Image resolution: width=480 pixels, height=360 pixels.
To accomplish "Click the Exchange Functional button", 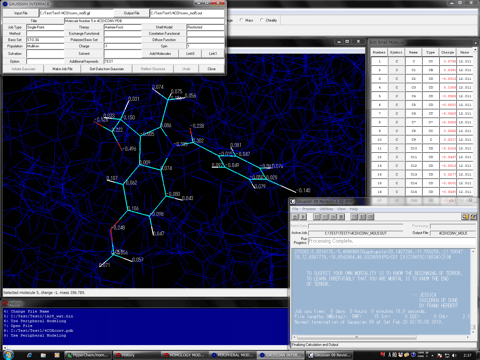I will point(84,33).
